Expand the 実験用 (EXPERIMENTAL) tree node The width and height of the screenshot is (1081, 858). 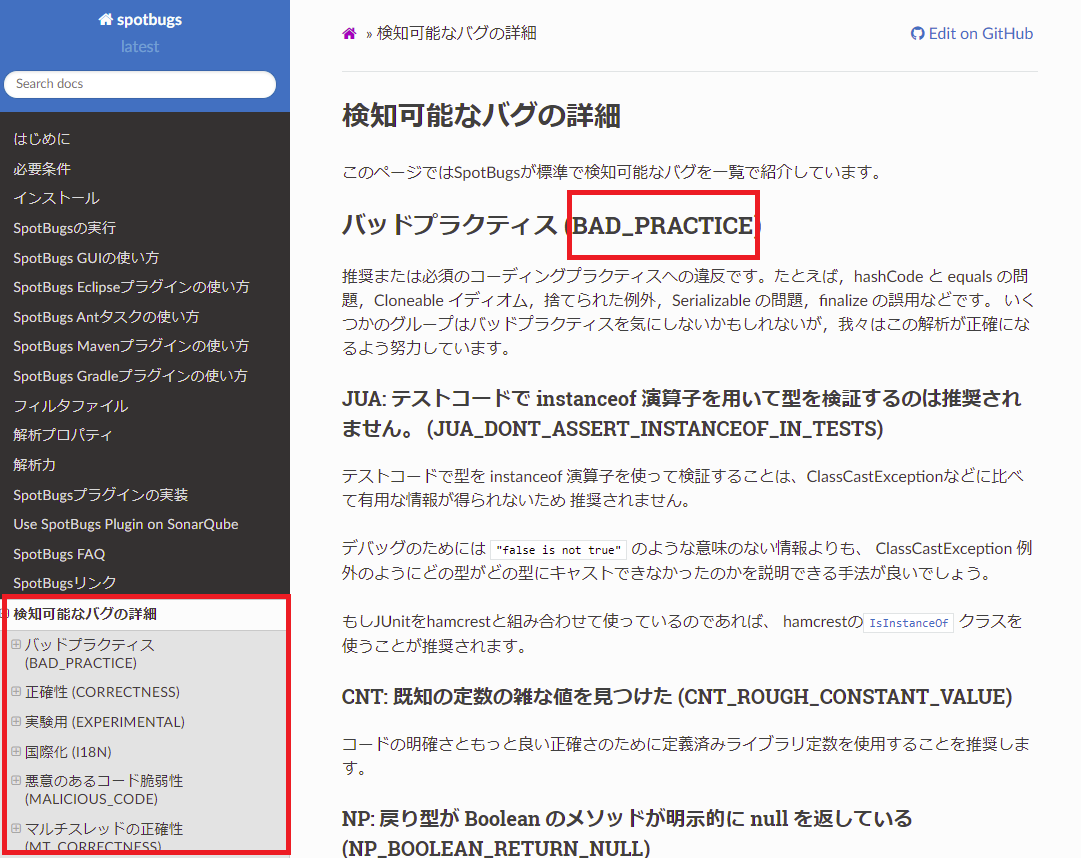point(16,722)
